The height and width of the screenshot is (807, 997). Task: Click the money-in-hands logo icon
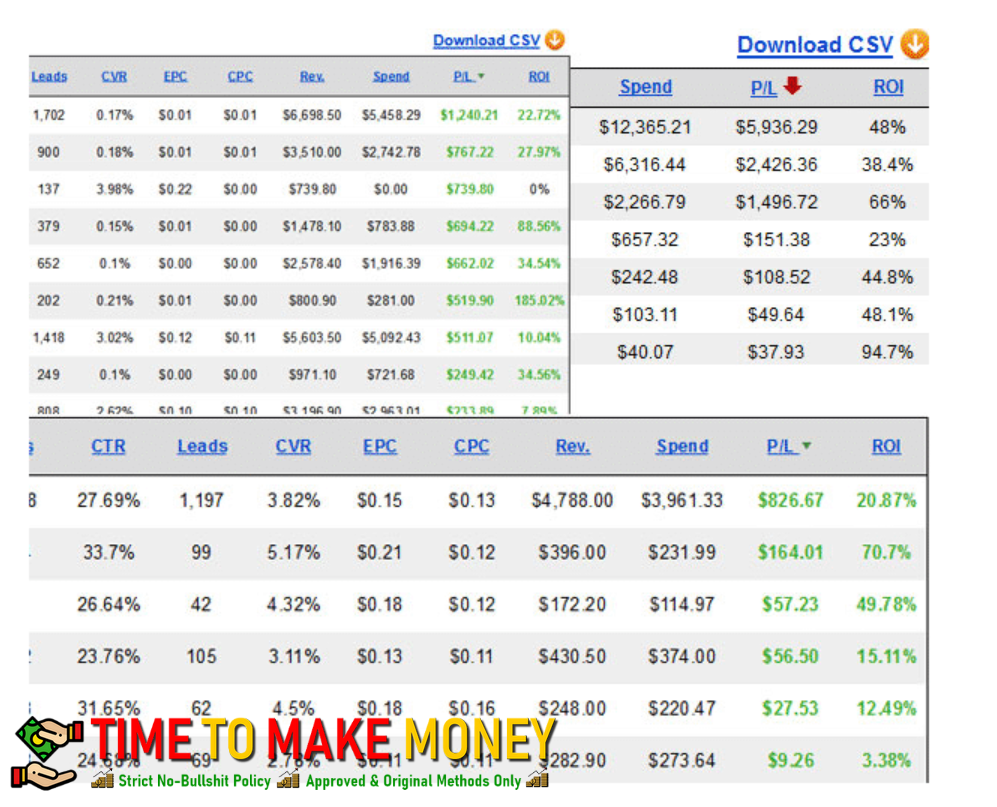(x=46, y=751)
